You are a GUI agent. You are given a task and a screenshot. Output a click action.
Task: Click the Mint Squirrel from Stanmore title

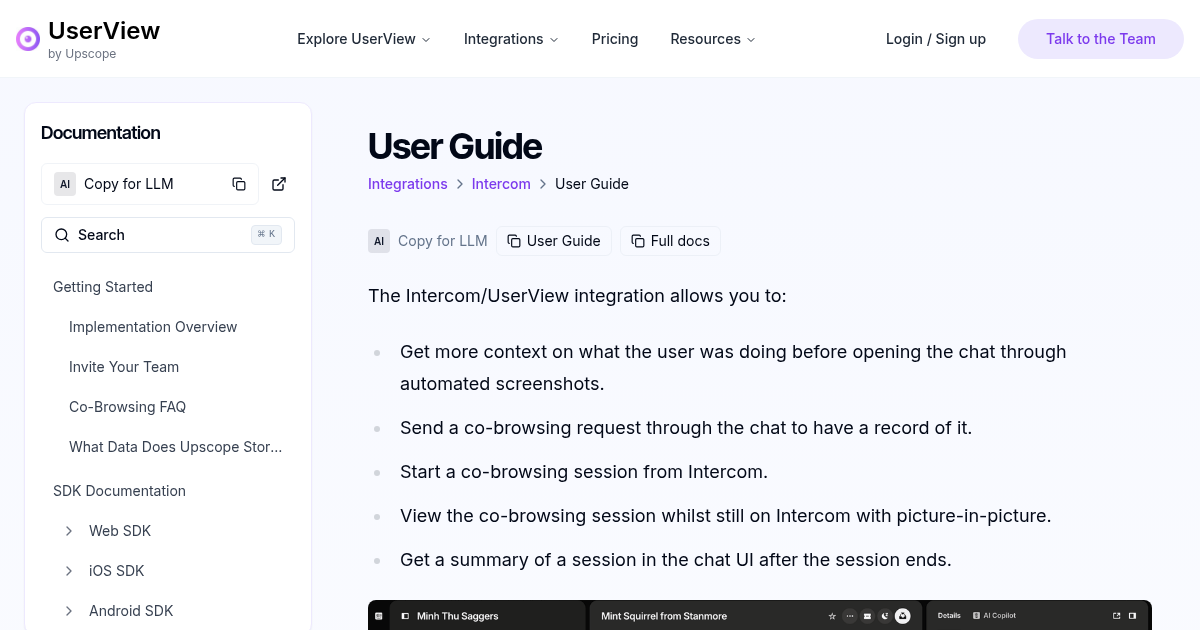tap(664, 616)
